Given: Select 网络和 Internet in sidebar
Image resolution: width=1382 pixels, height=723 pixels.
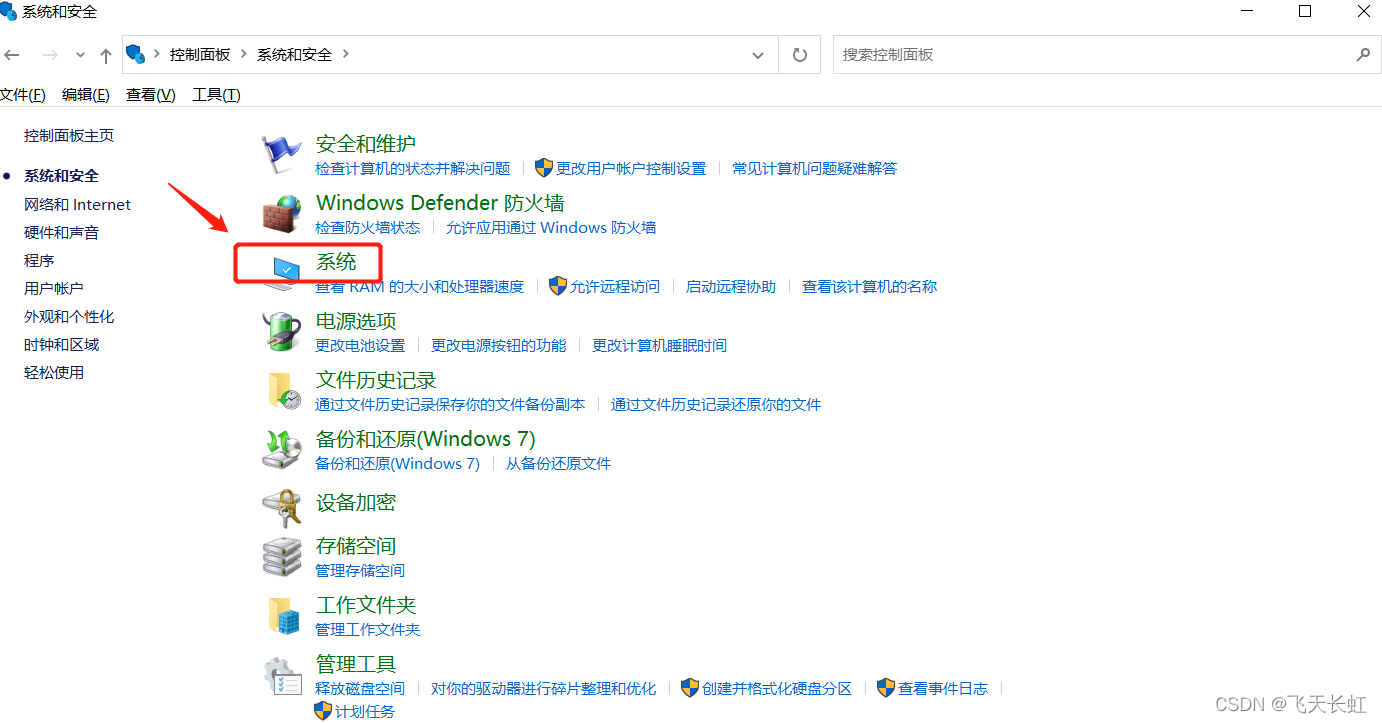Looking at the screenshot, I should pyautogui.click(x=78, y=204).
